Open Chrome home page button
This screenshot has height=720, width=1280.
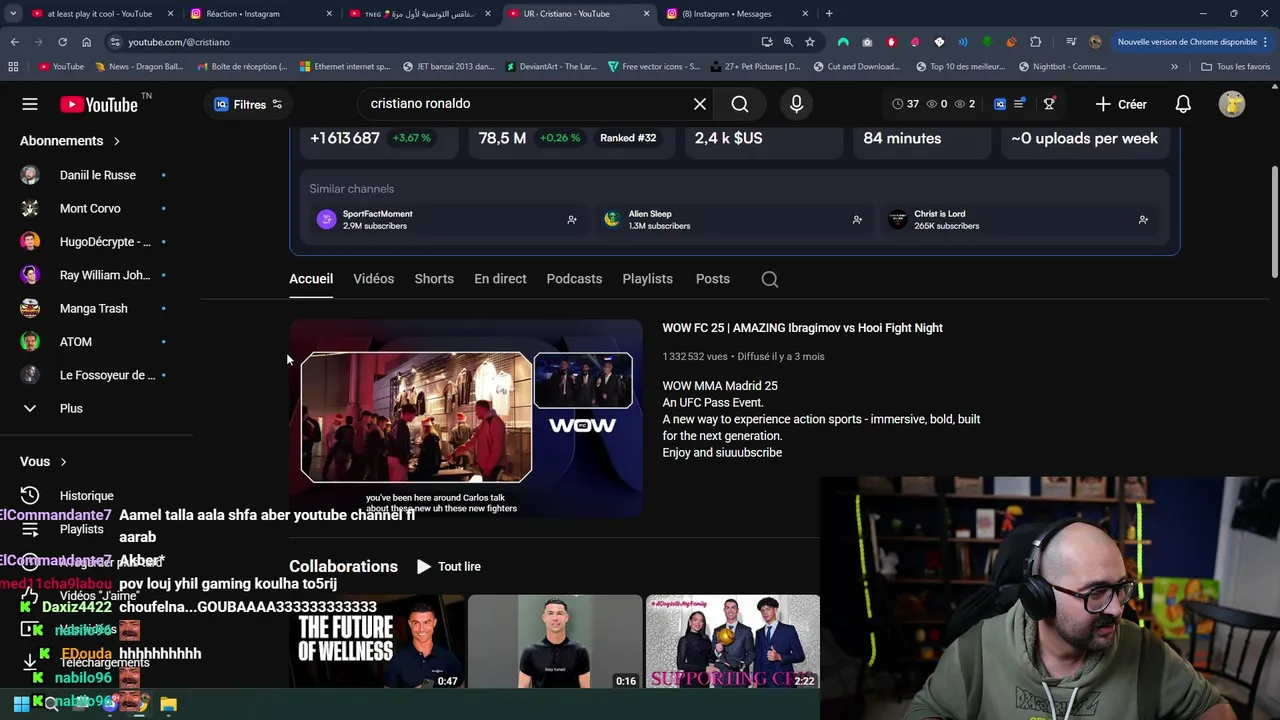click(86, 42)
